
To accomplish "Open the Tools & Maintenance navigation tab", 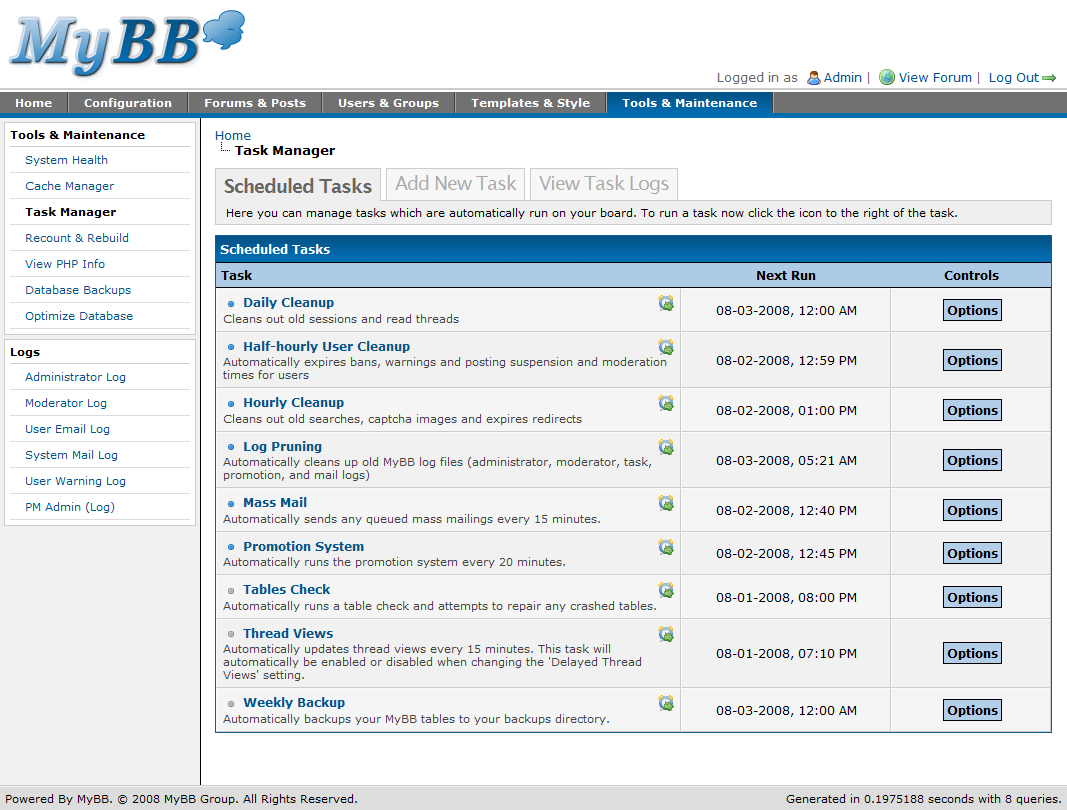I will click(x=689, y=103).
